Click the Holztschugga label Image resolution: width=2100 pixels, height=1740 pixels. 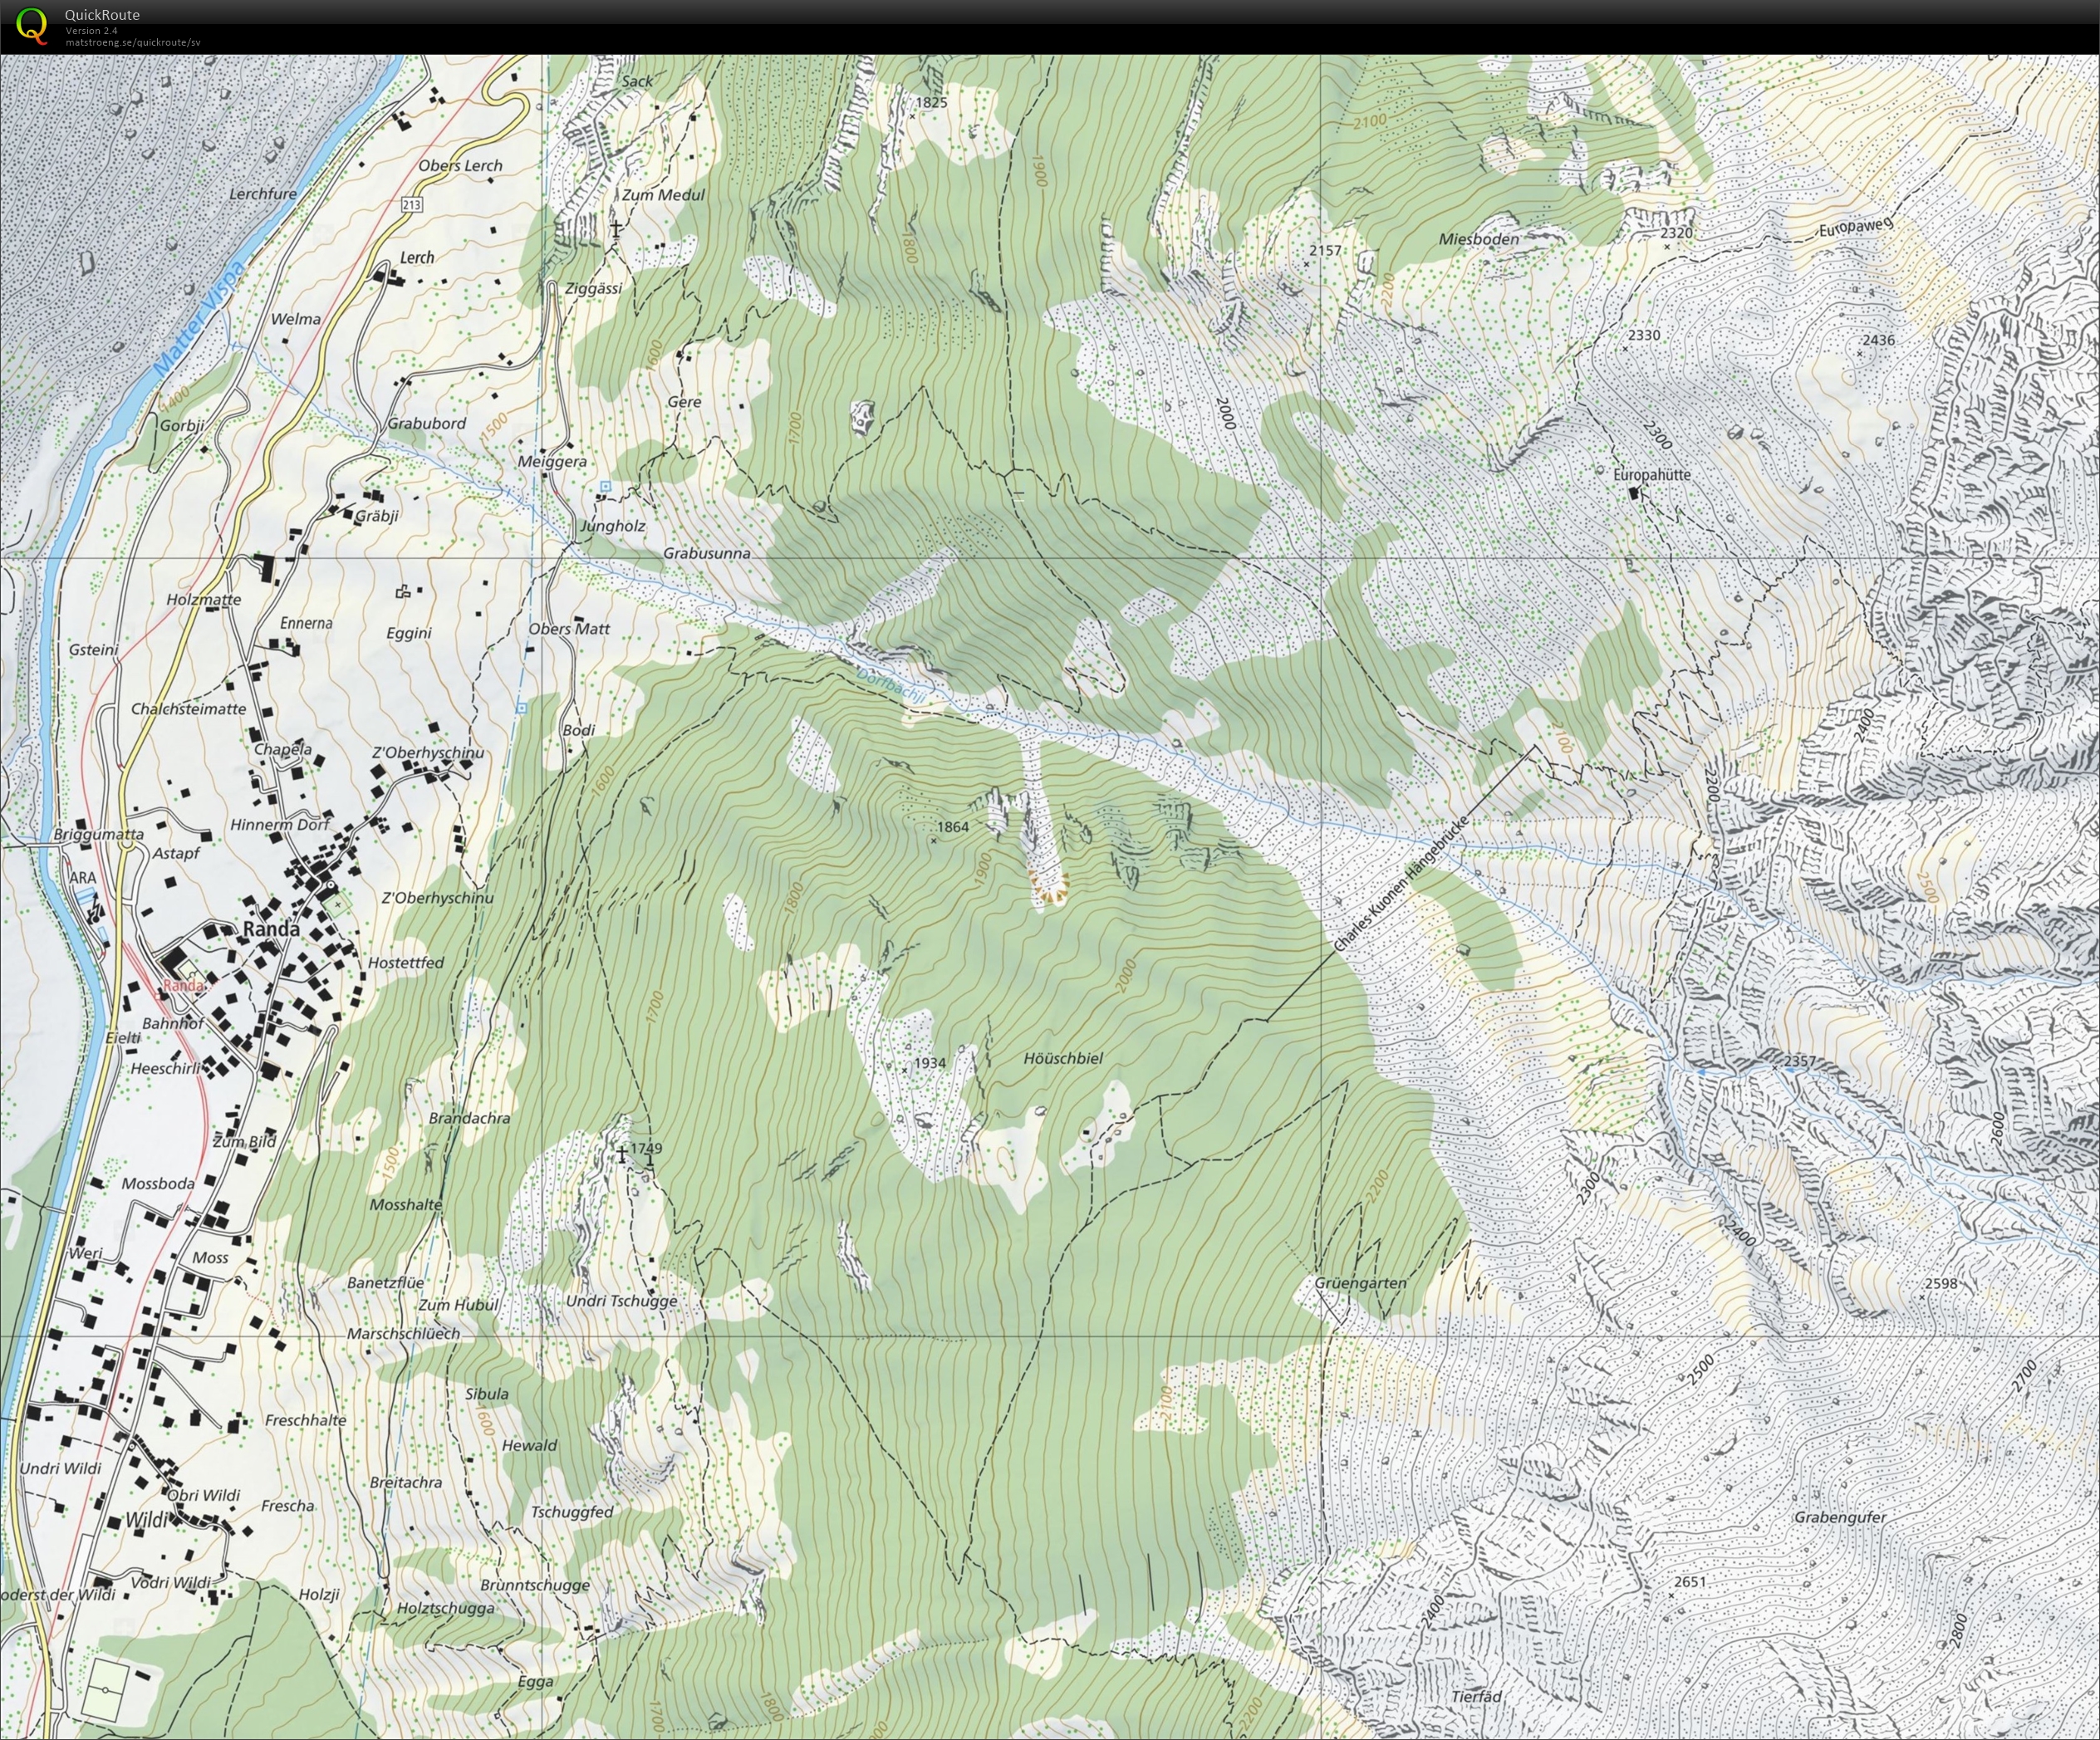(445, 1608)
